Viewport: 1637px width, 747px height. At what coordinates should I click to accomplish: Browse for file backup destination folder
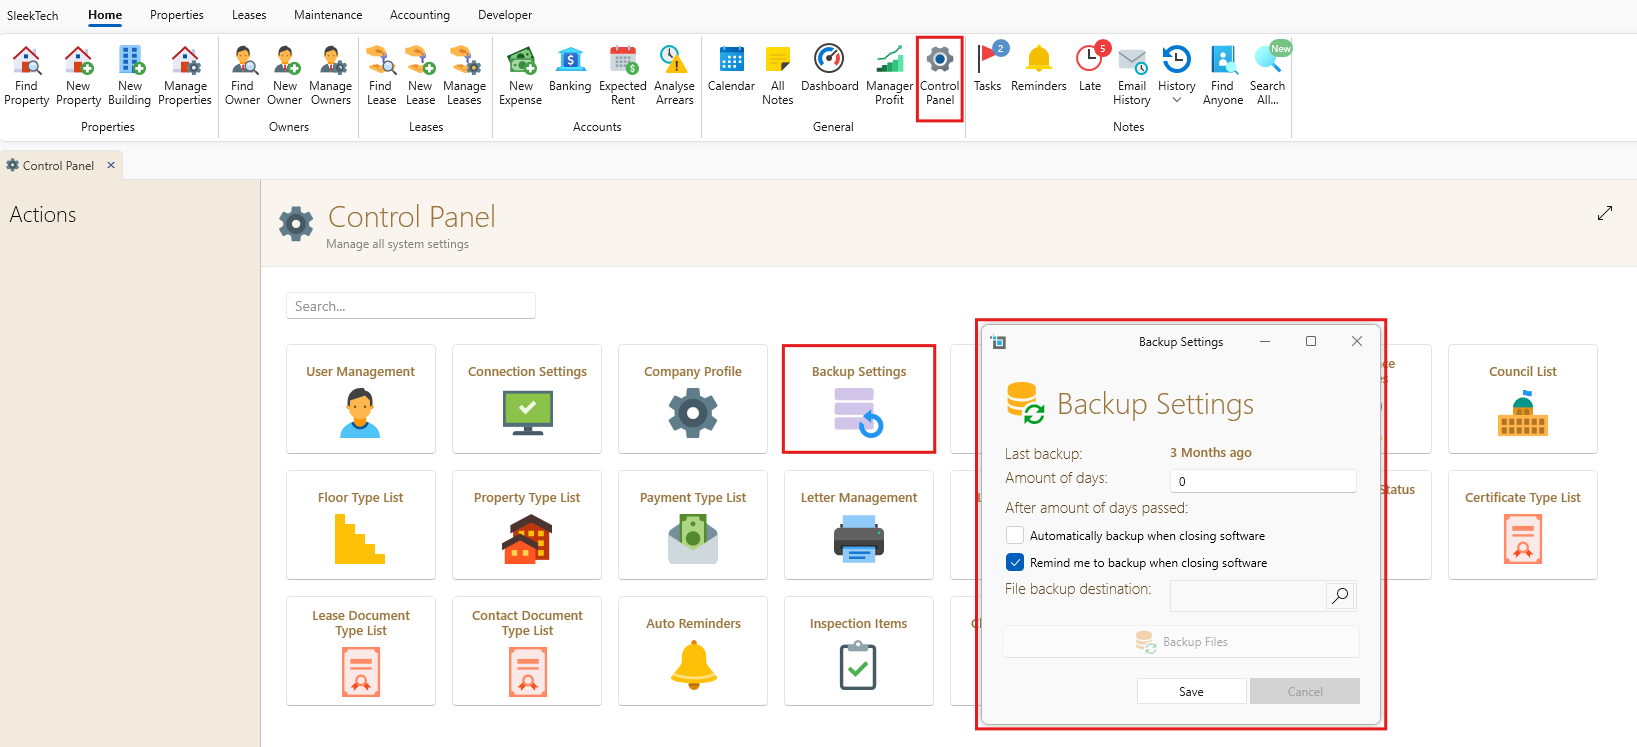point(1340,596)
